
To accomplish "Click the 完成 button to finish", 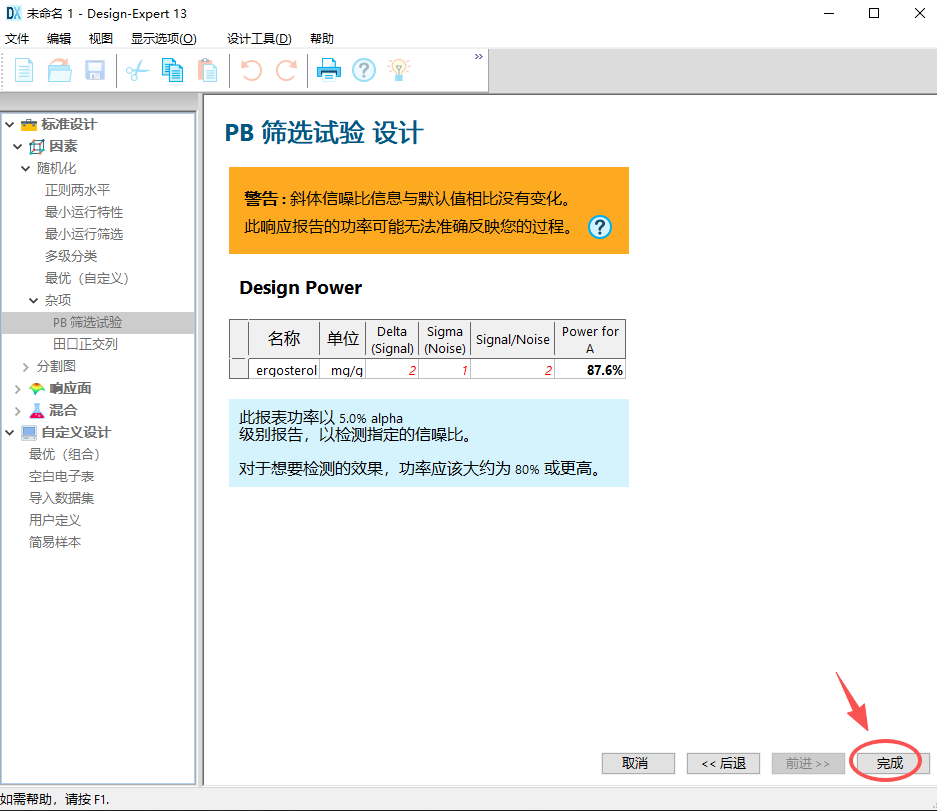I will (x=888, y=762).
